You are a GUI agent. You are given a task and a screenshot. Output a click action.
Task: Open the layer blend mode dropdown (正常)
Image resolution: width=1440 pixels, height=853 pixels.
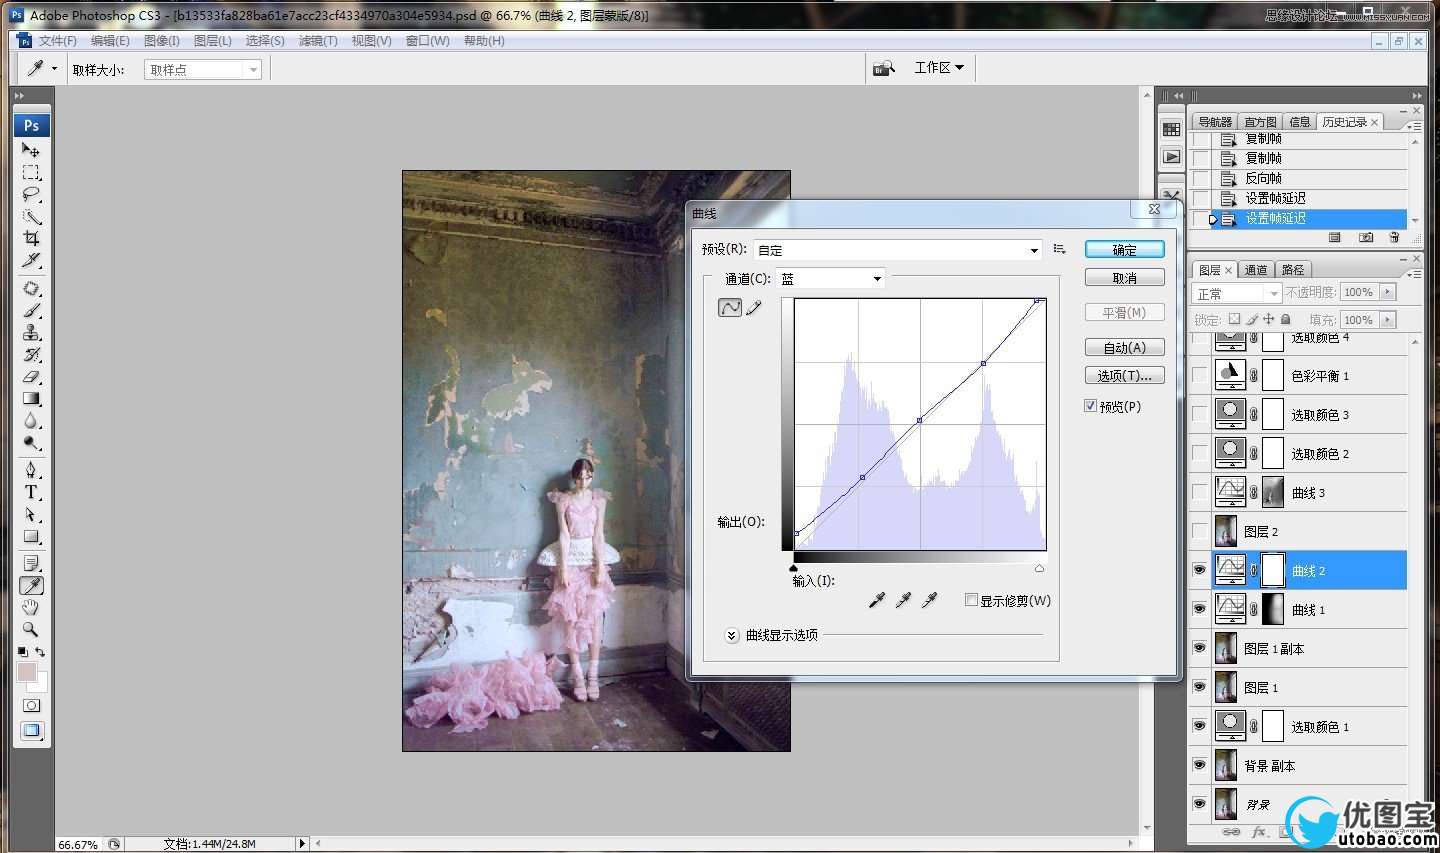tap(1236, 293)
